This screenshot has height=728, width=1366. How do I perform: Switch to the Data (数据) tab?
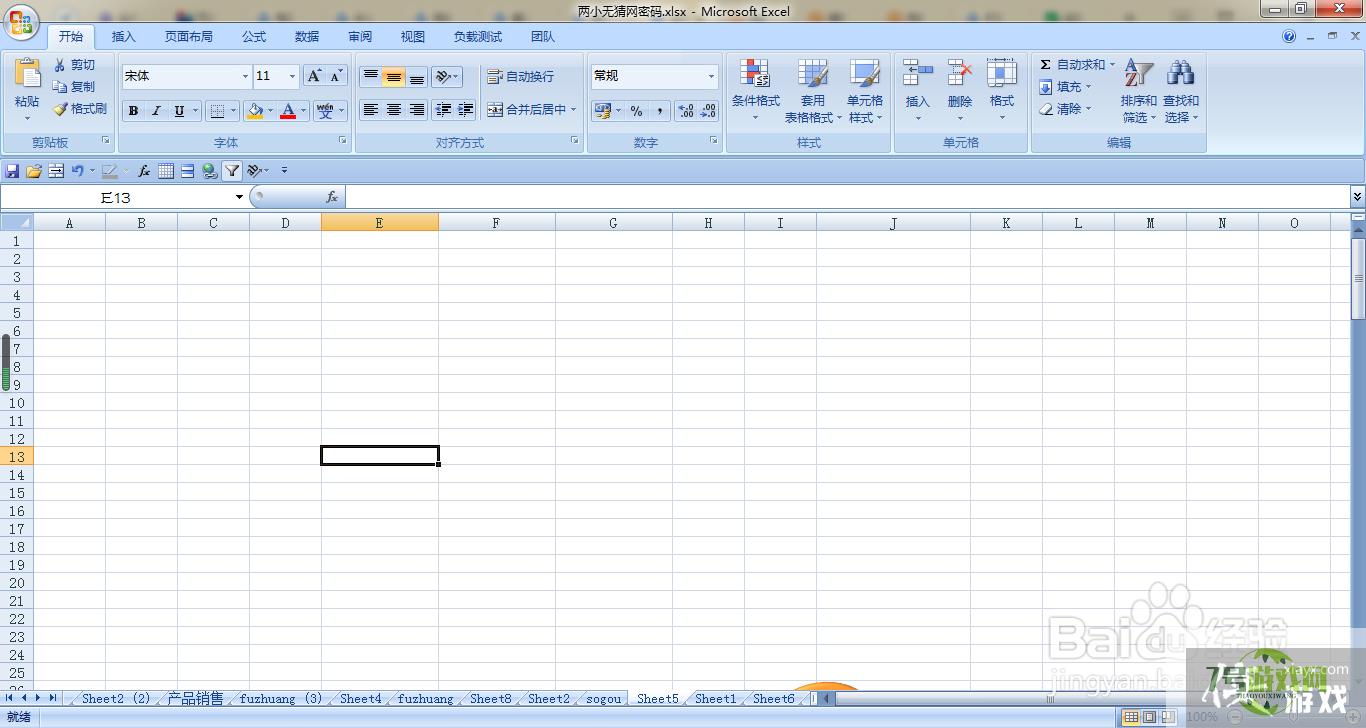307,36
